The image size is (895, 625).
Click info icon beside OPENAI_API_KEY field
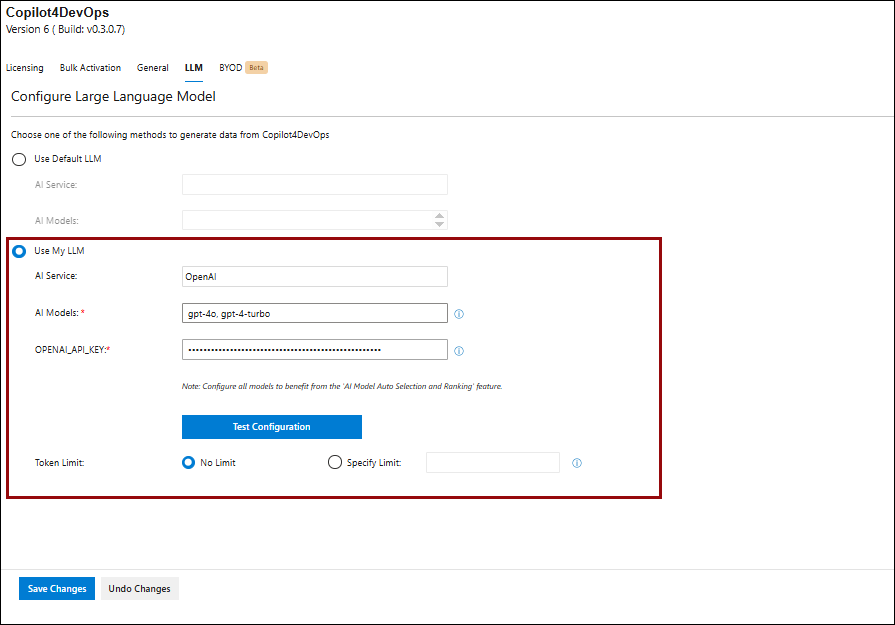click(x=459, y=351)
